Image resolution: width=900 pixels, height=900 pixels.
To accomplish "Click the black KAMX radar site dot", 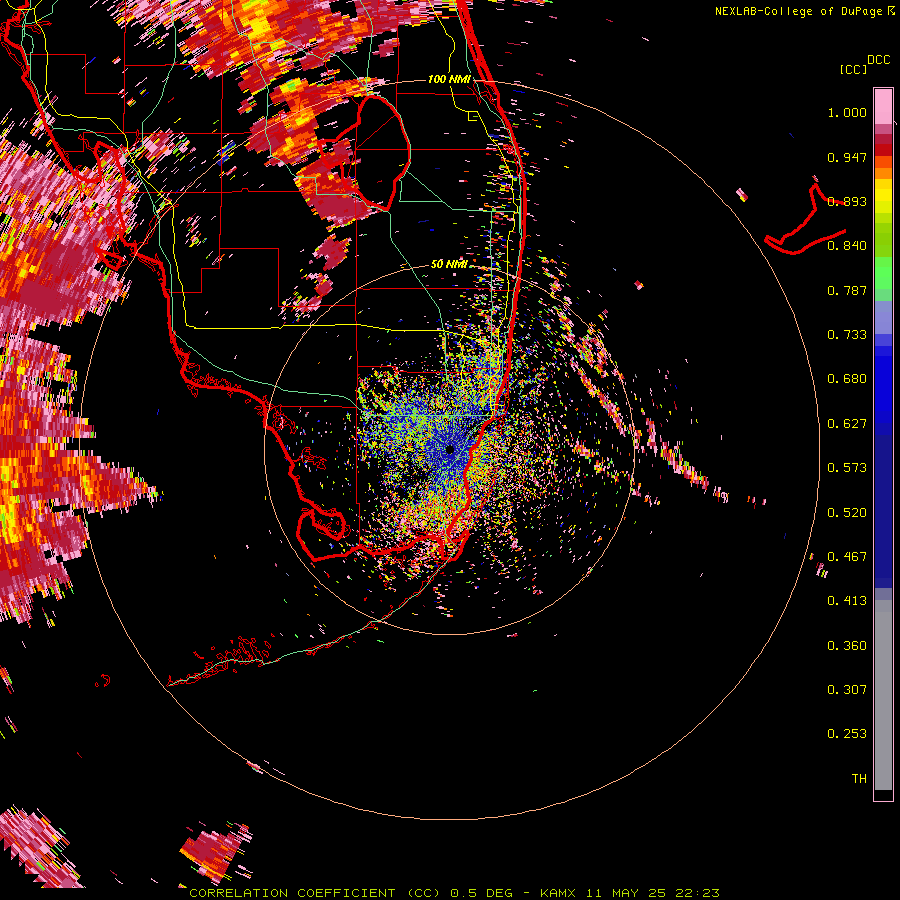I will 450,450.
